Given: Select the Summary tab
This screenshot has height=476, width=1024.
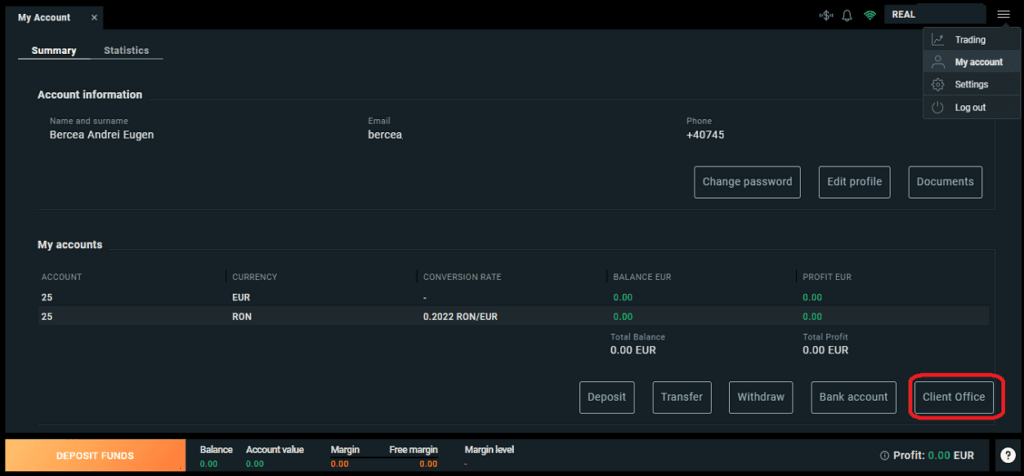Looking at the screenshot, I should click(x=54, y=50).
